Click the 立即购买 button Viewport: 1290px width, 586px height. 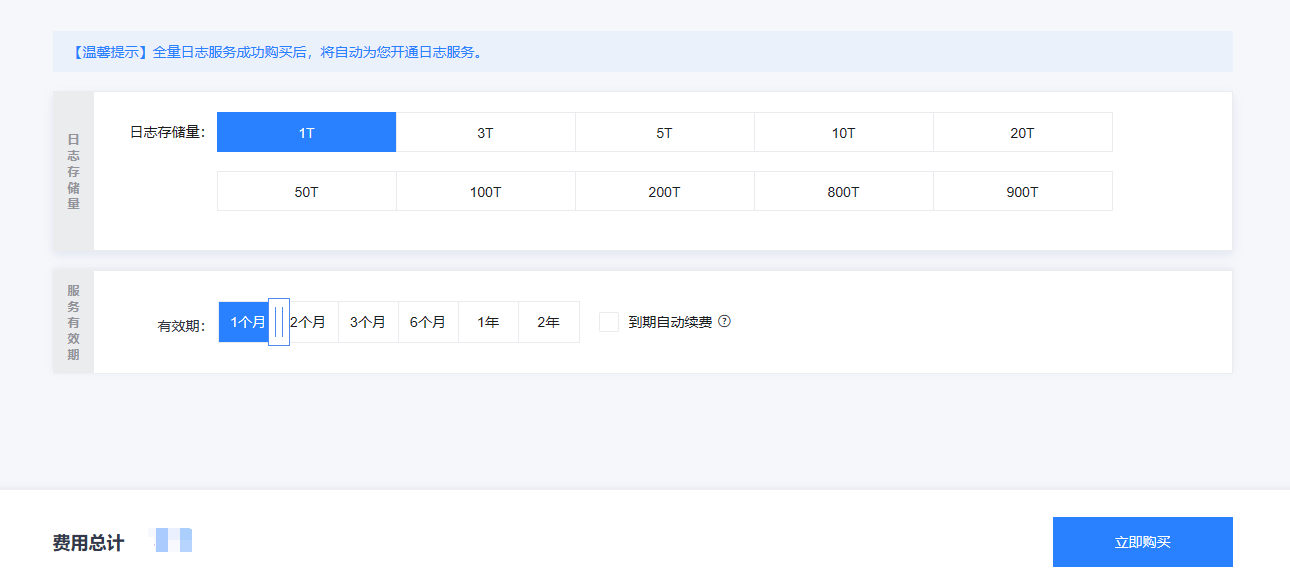click(x=1142, y=542)
